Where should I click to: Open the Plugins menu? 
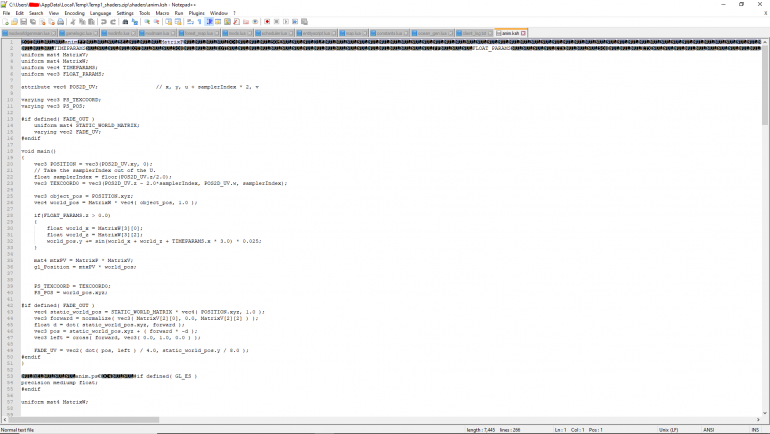coord(196,13)
